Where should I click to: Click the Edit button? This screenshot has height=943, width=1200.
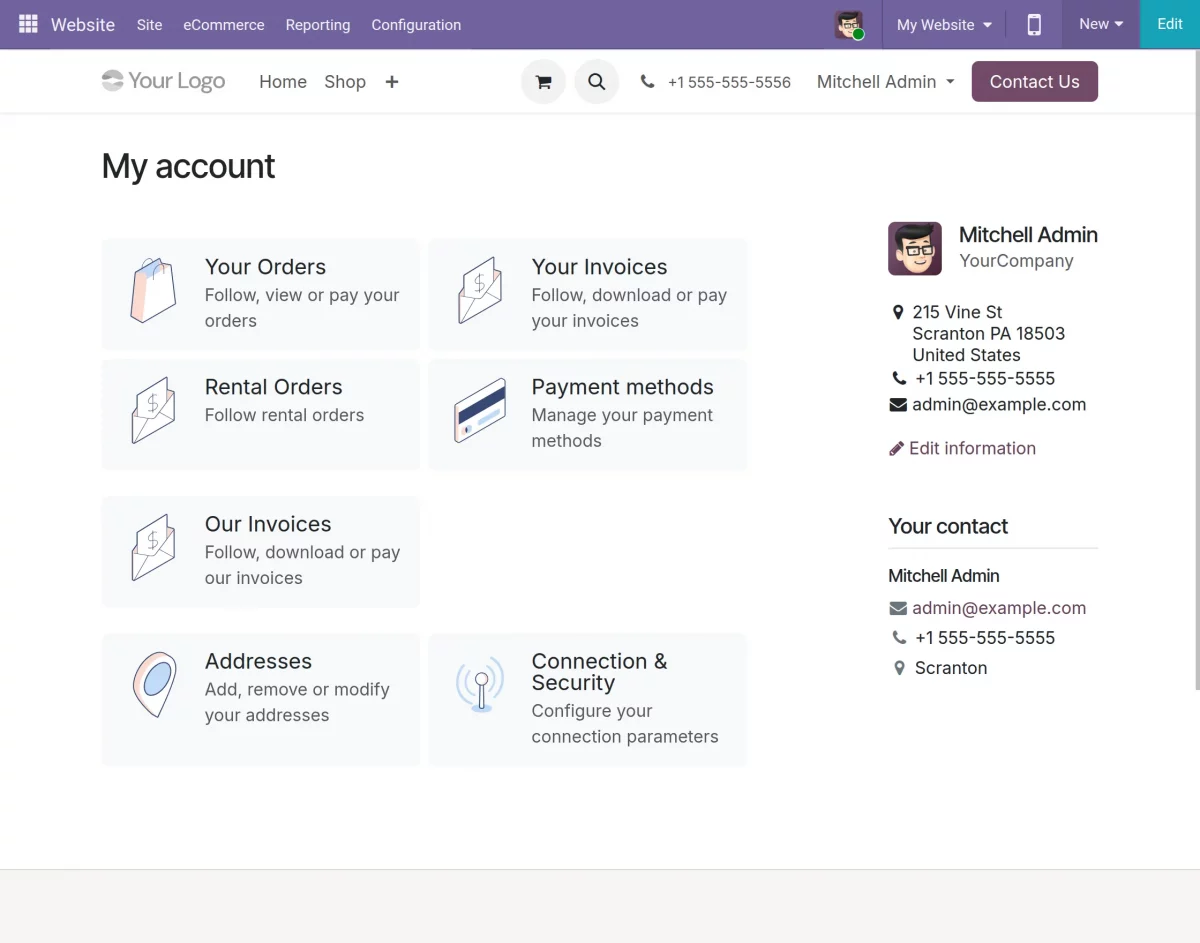(x=1170, y=24)
